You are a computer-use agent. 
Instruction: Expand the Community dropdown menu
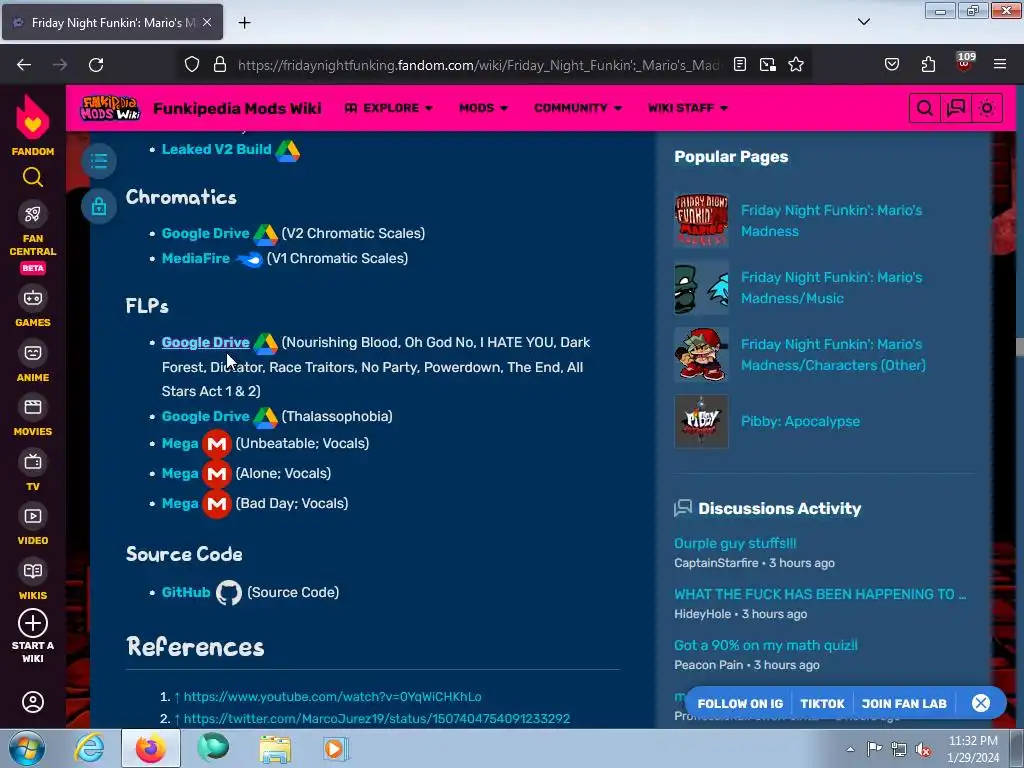[578, 108]
